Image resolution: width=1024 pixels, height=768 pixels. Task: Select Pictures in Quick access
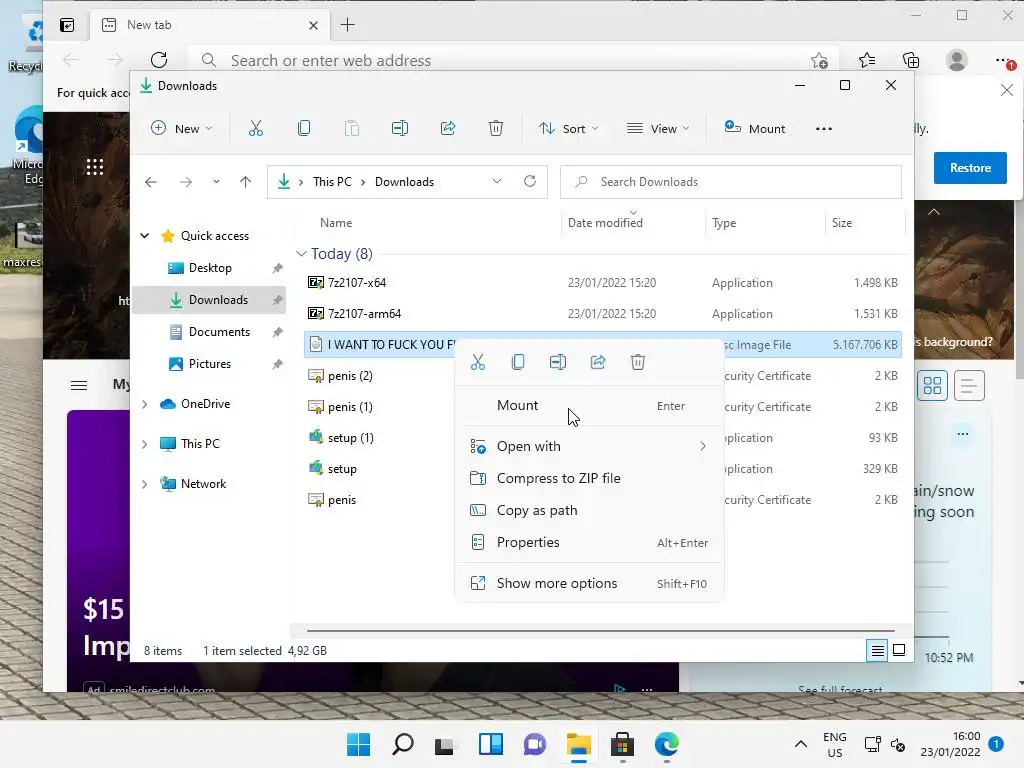pos(209,364)
